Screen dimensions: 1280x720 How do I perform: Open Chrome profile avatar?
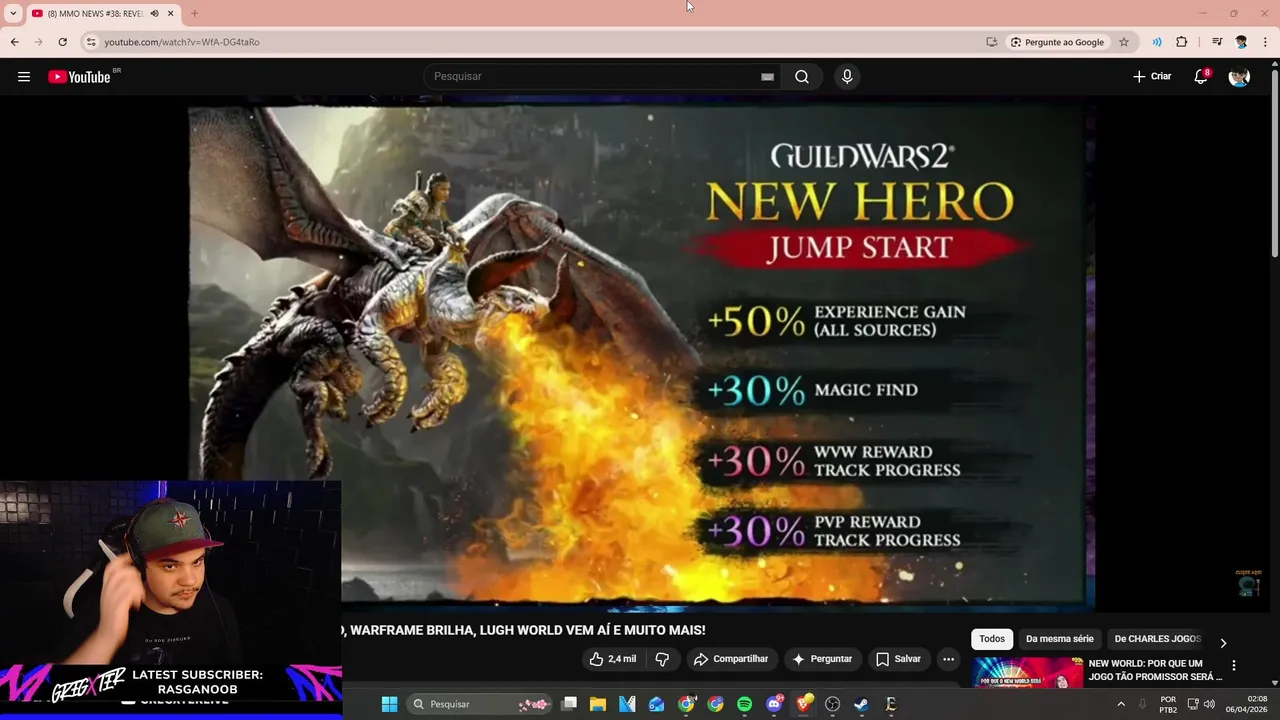click(x=1241, y=42)
